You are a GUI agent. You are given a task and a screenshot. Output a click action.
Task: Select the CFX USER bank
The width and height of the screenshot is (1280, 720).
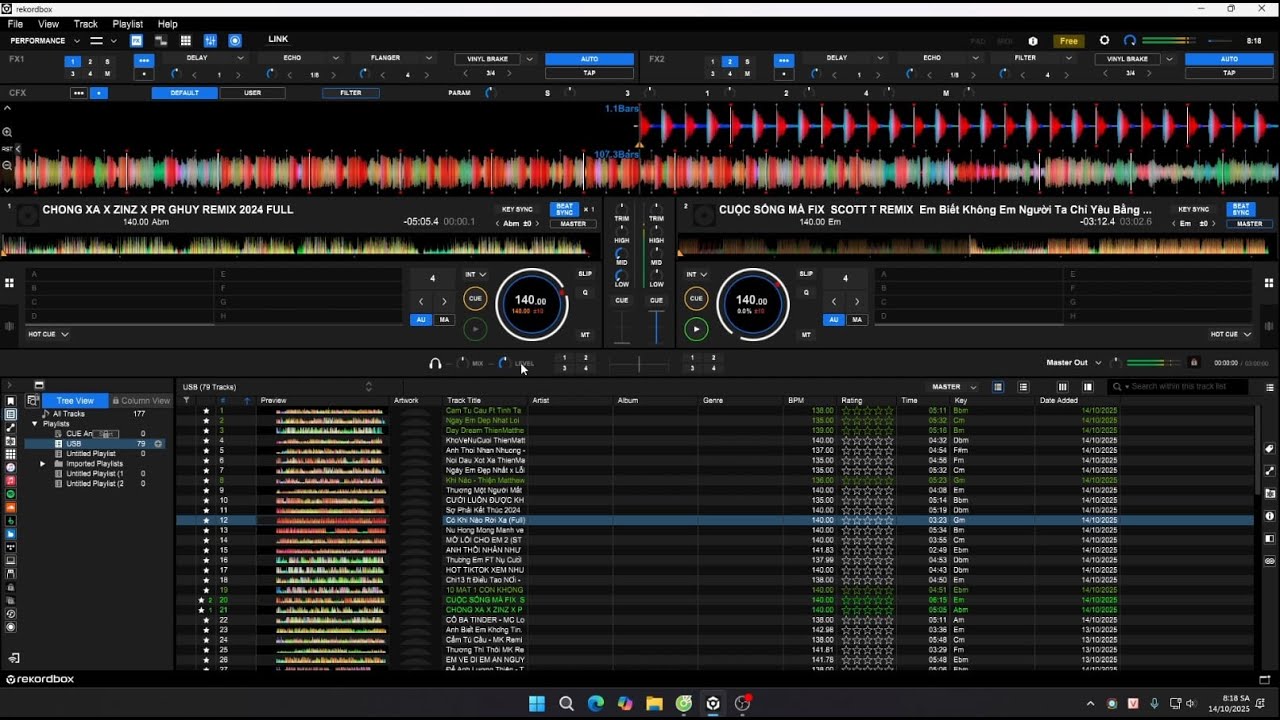[253, 93]
